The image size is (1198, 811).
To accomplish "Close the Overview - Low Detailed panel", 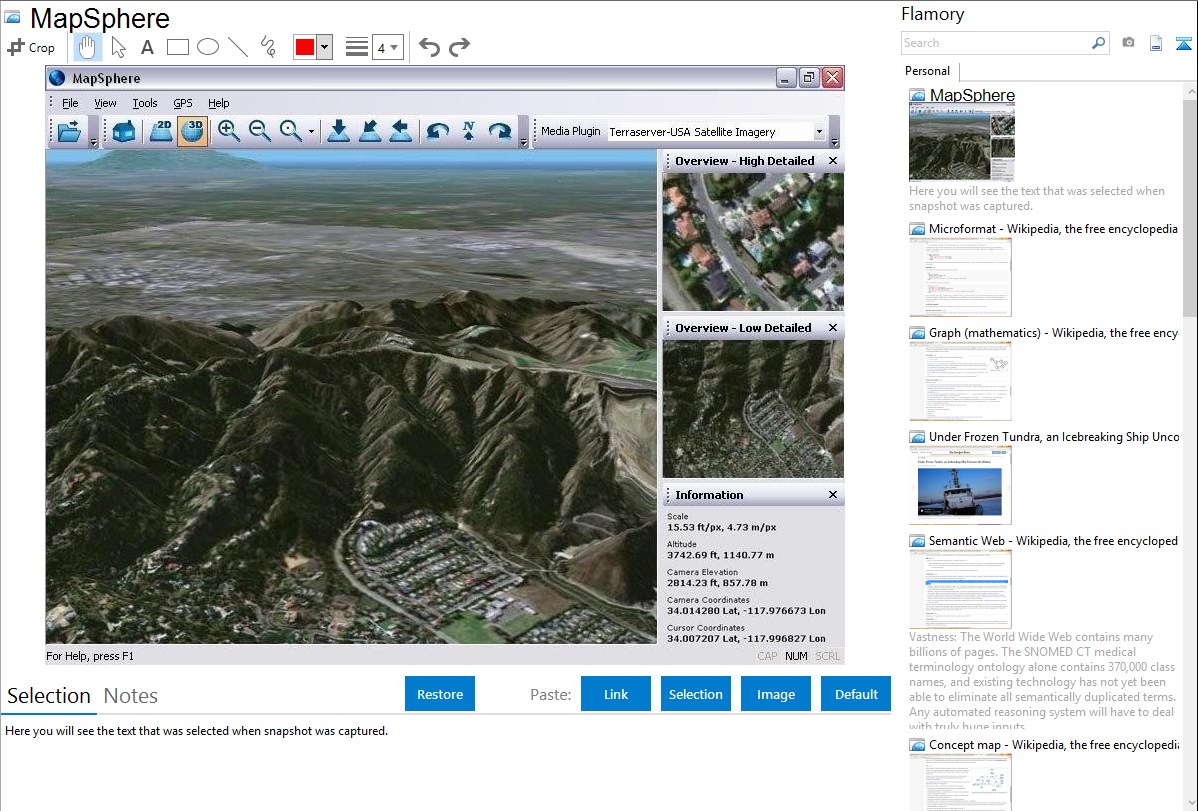I will pos(833,328).
